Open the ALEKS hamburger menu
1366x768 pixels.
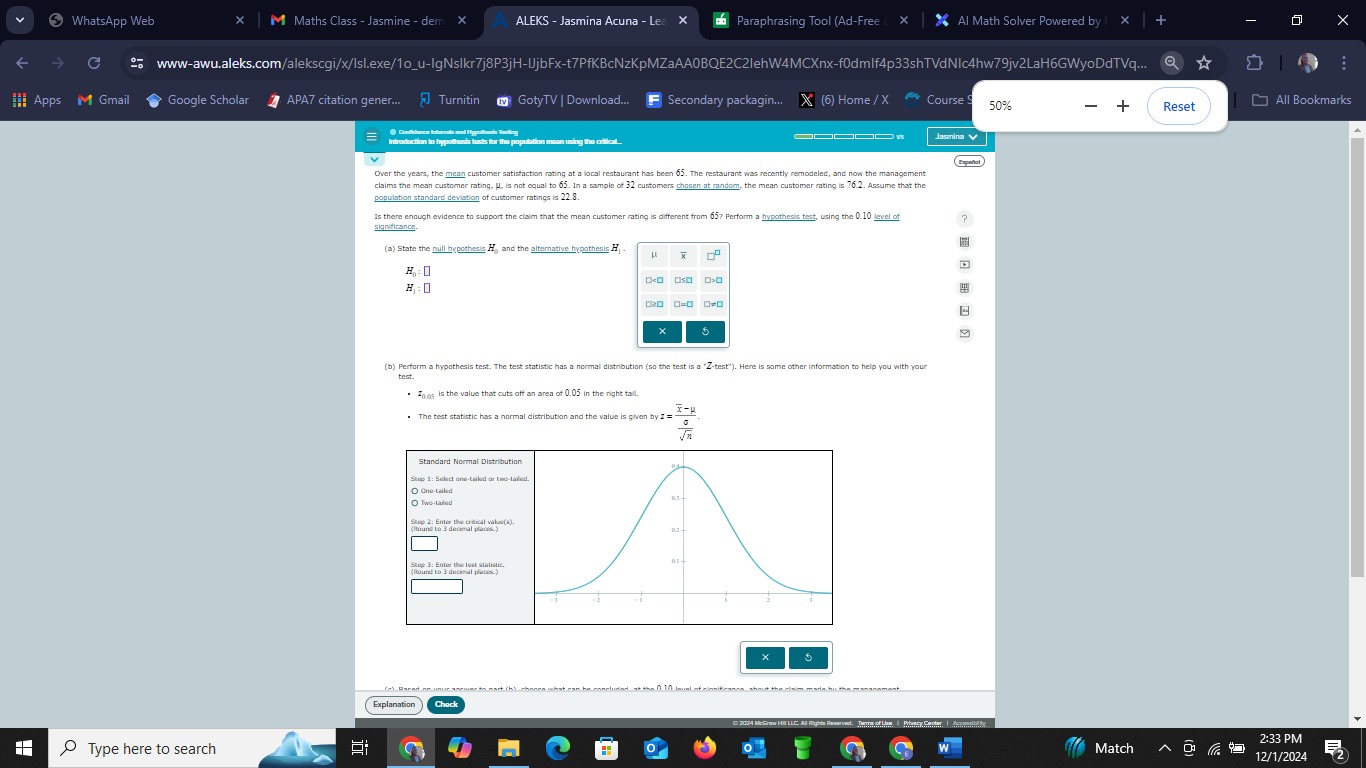pyautogui.click(x=371, y=137)
